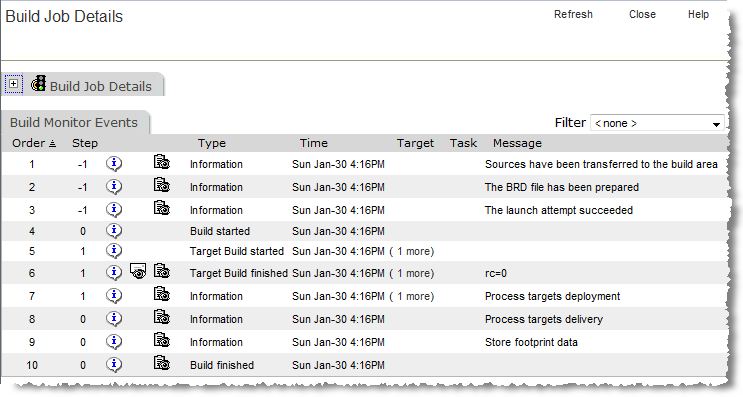This screenshot has height=397, width=743.
Task: Click the 'Target Build finished' type cell
Action: (x=239, y=273)
